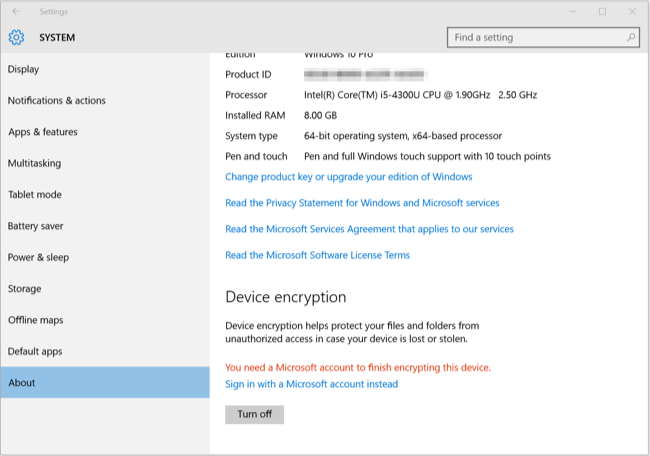The image size is (650, 456).
Task: Open the Display settings page
Action: click(x=24, y=69)
